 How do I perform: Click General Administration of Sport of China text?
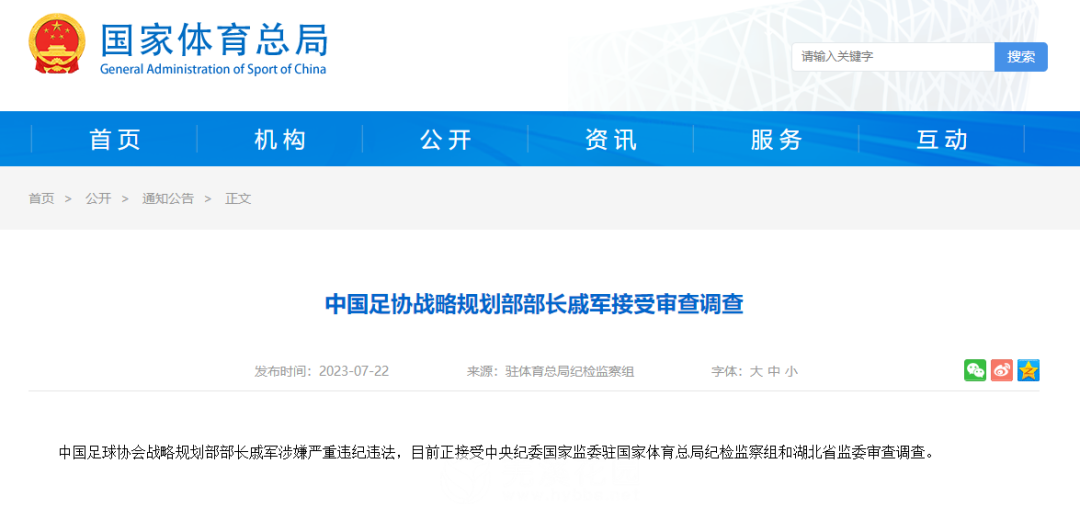point(213,69)
